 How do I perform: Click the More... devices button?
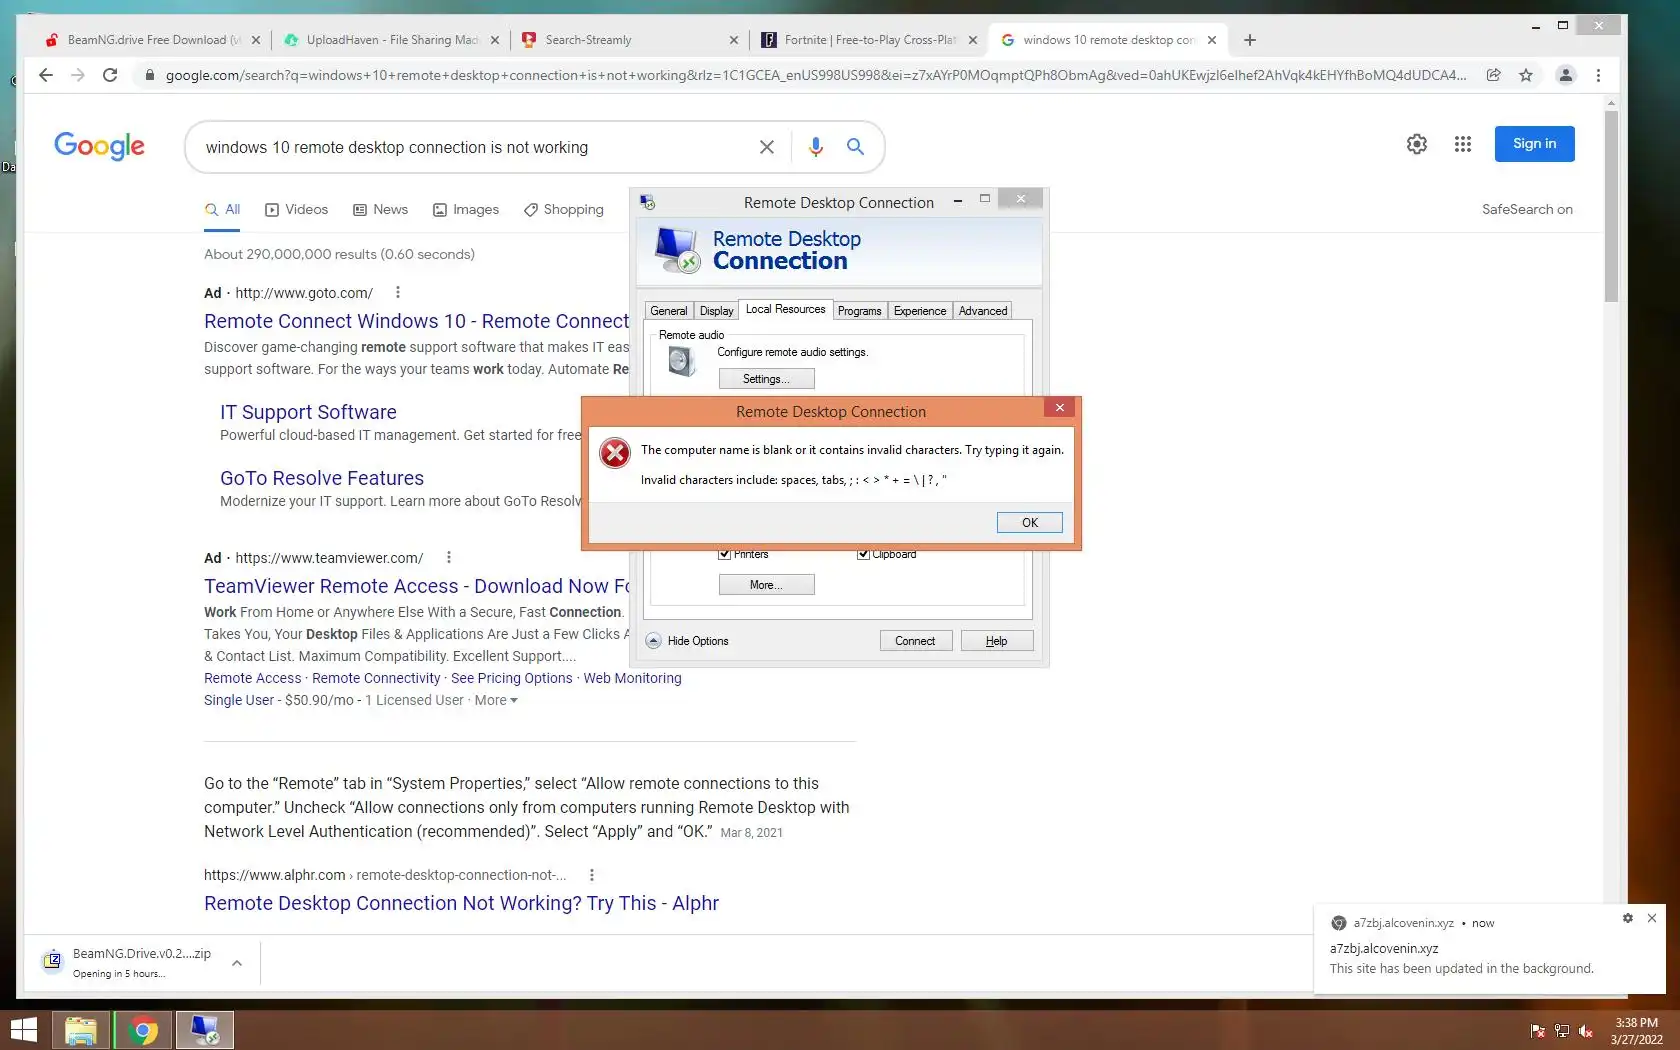(x=766, y=585)
